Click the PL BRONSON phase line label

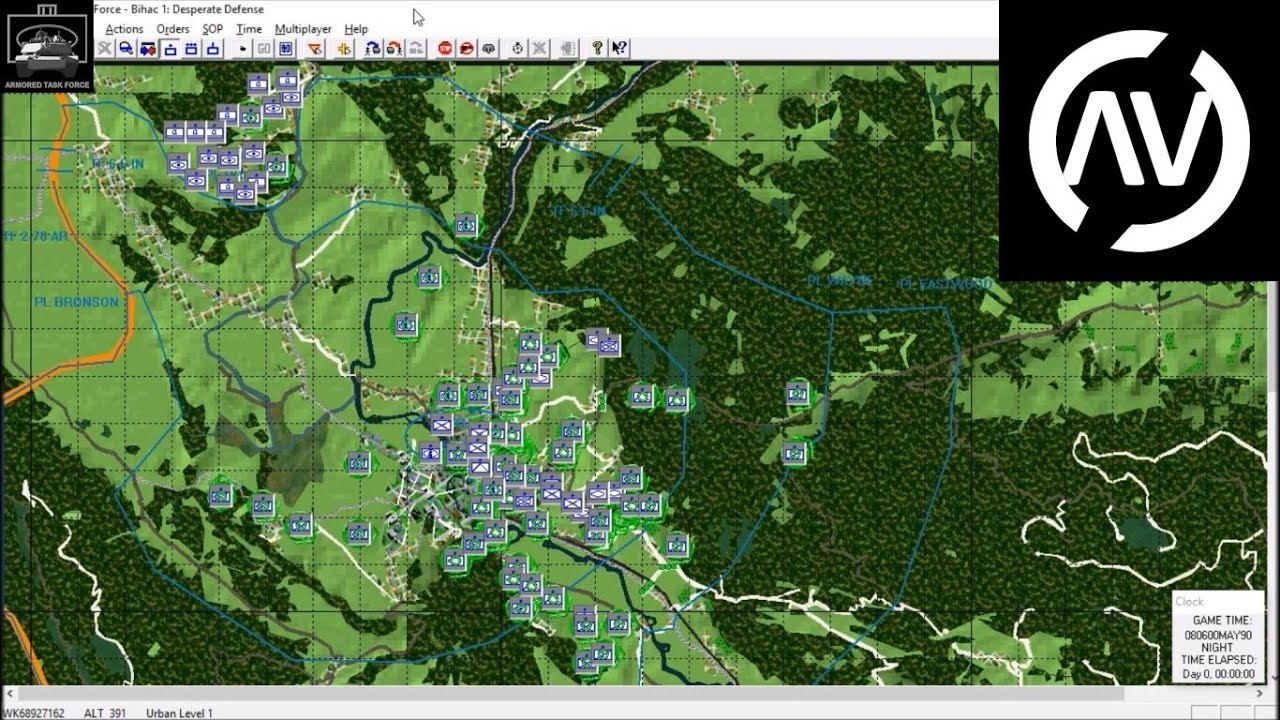(x=76, y=302)
